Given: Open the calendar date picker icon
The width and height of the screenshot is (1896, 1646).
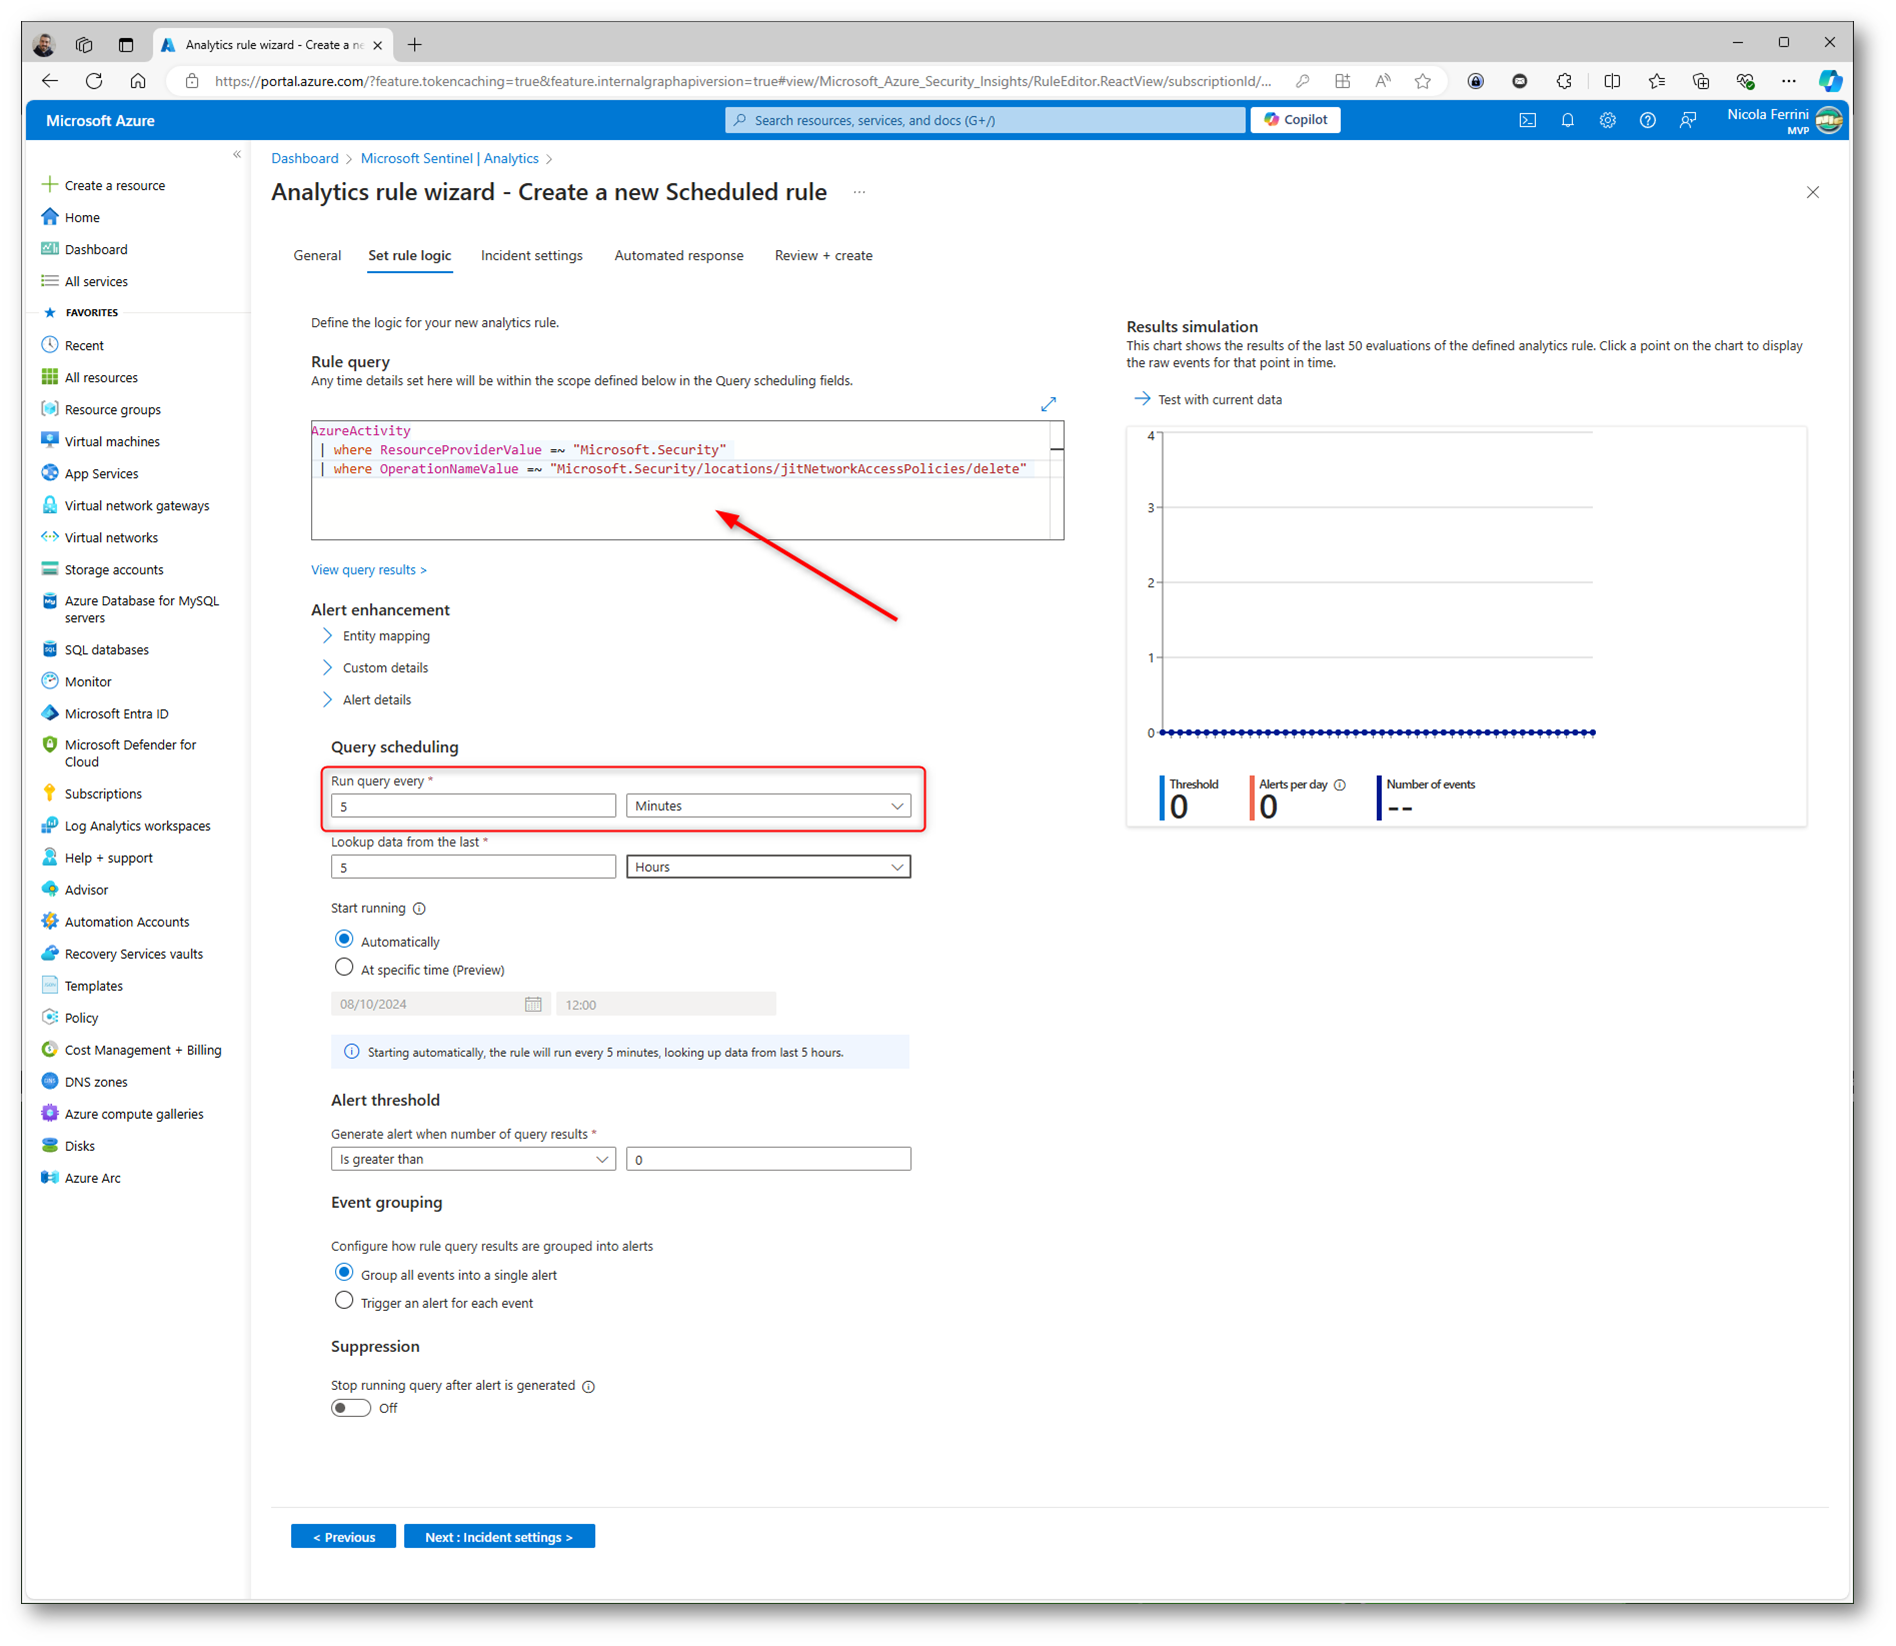Looking at the screenshot, I should coord(533,1004).
